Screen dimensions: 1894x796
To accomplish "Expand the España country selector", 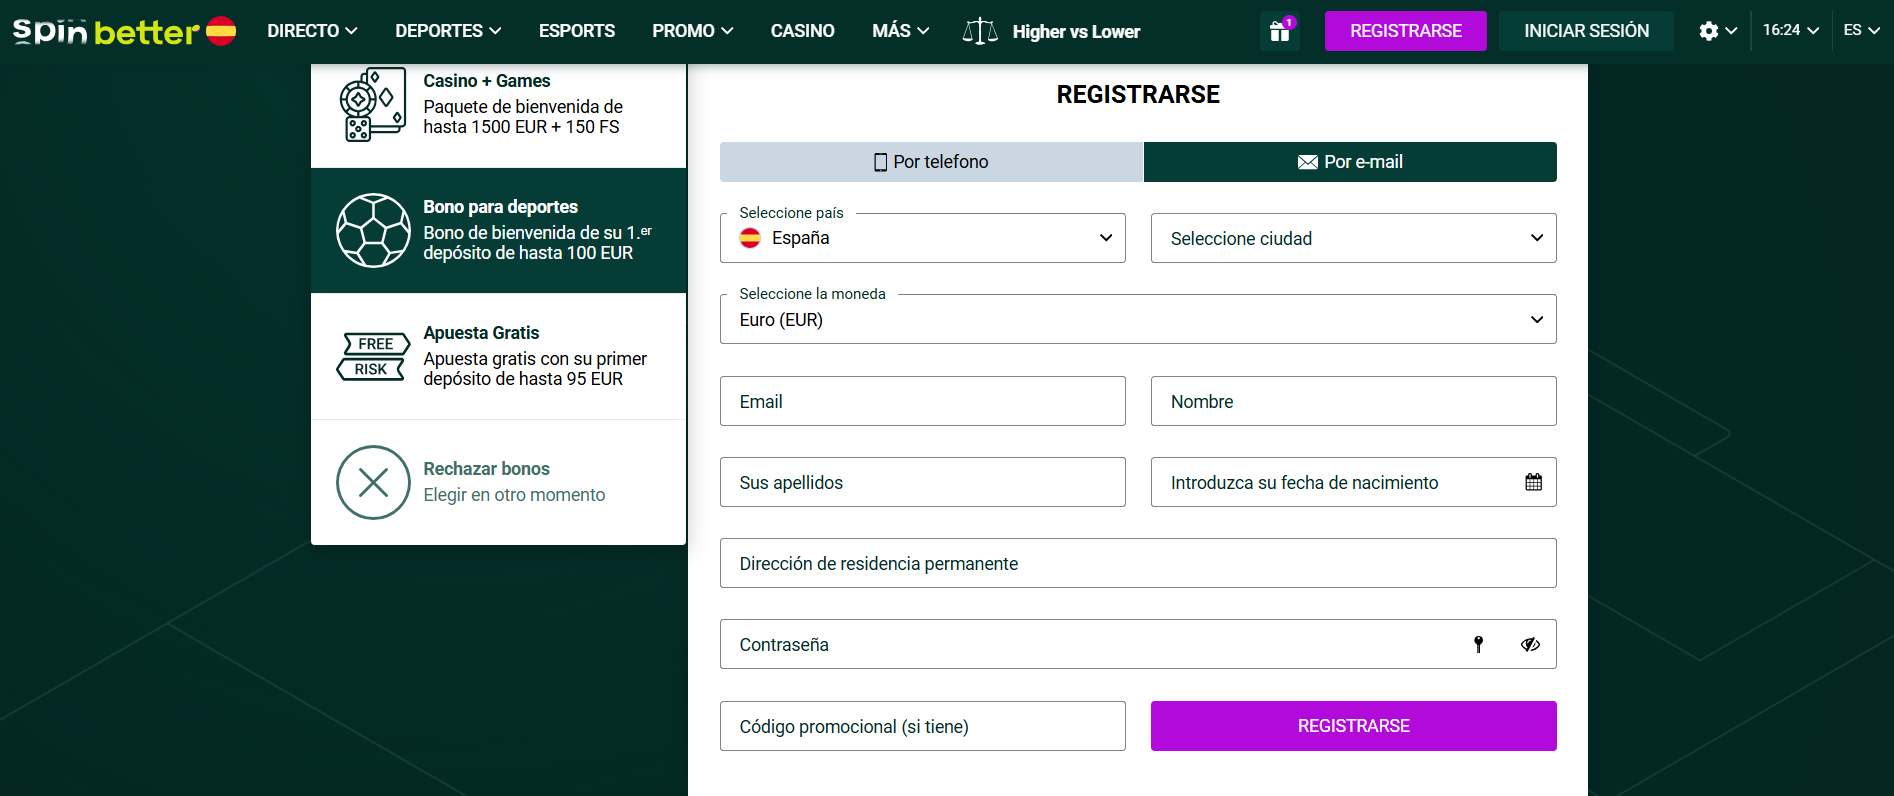I will (922, 238).
